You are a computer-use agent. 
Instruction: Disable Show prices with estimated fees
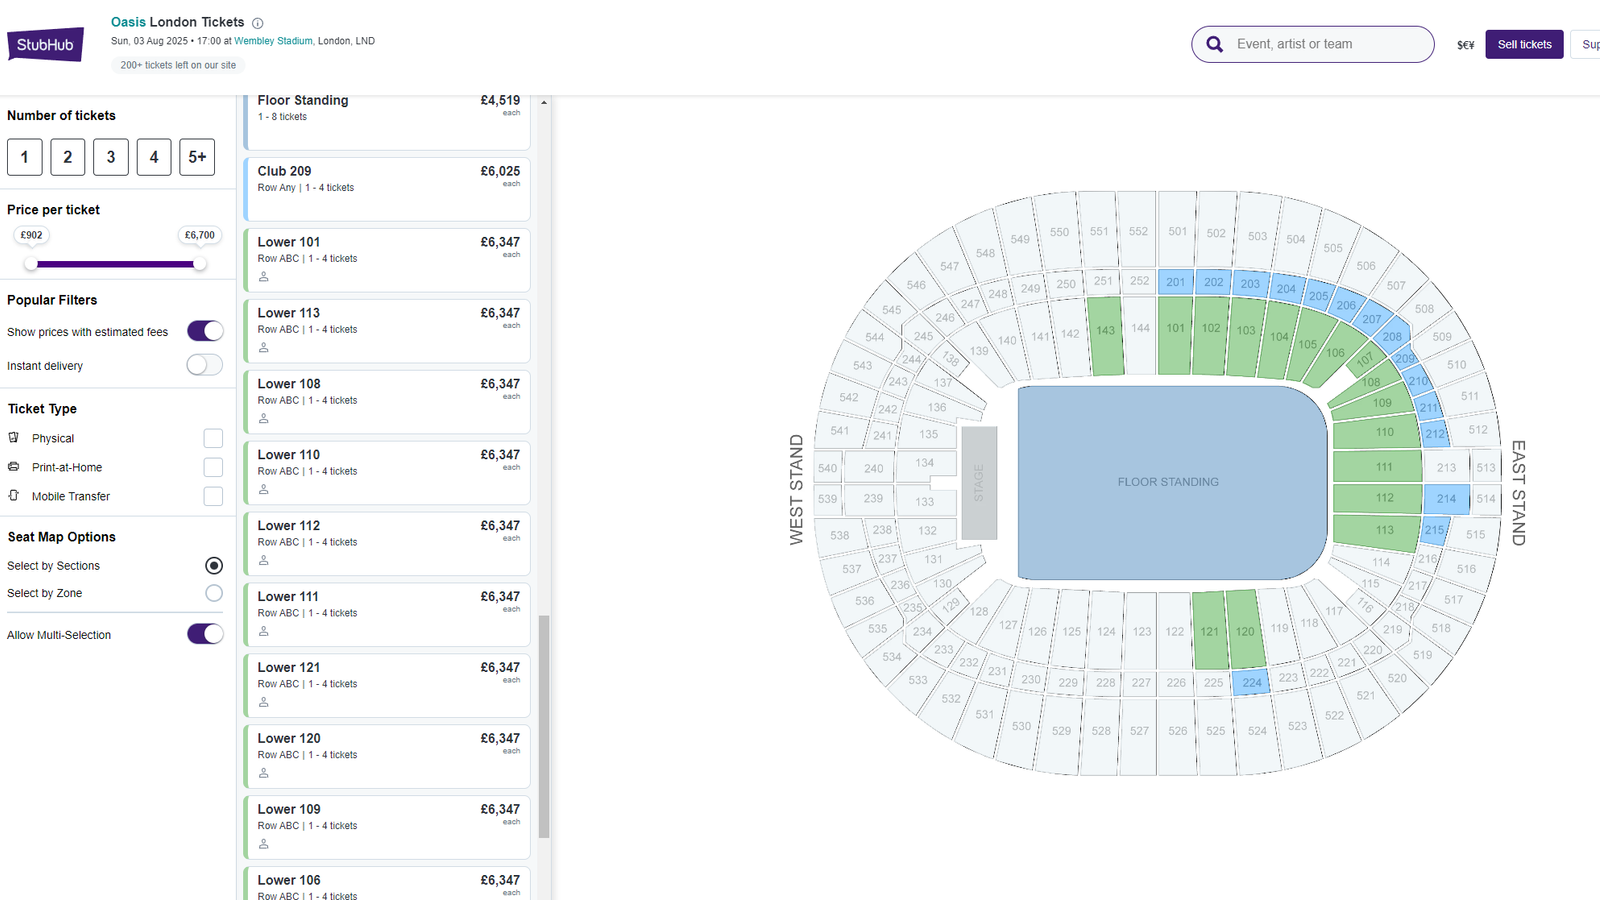pyautogui.click(x=205, y=331)
